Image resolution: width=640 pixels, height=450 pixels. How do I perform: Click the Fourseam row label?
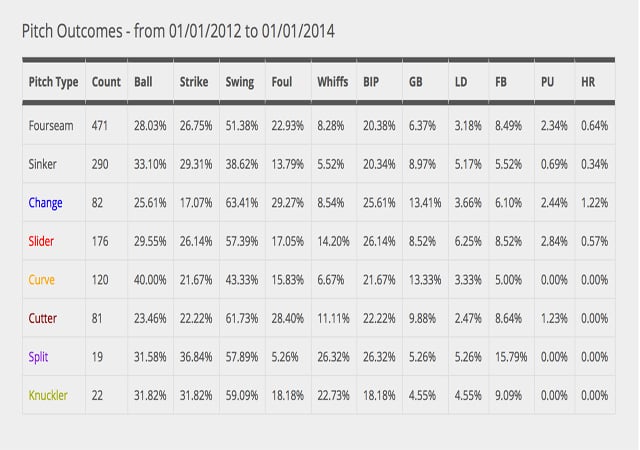pos(51,126)
